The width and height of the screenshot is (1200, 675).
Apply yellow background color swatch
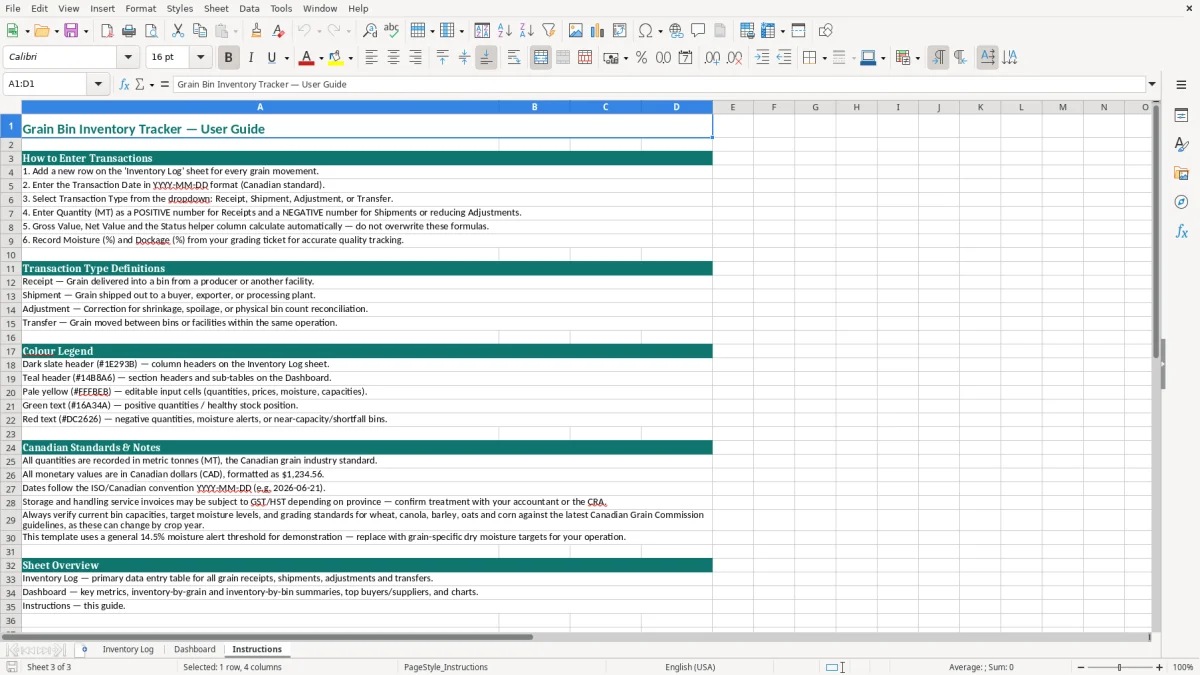click(337, 58)
